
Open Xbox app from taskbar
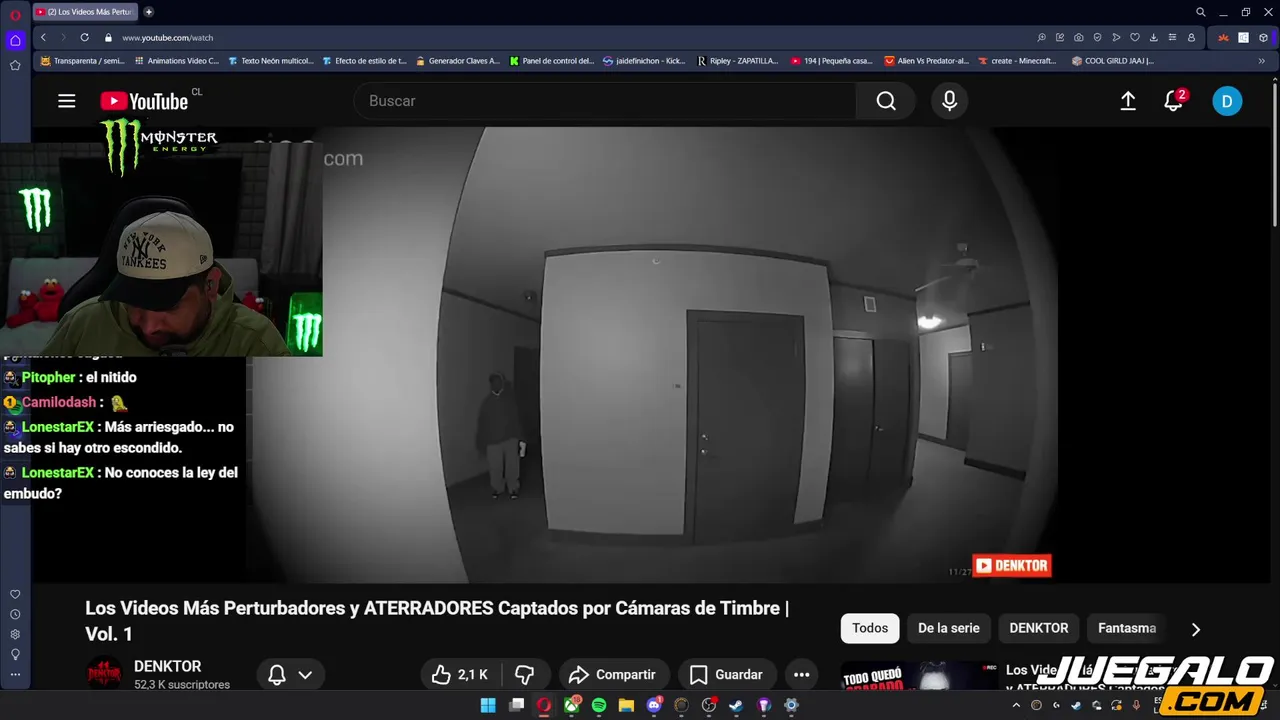[571, 705]
